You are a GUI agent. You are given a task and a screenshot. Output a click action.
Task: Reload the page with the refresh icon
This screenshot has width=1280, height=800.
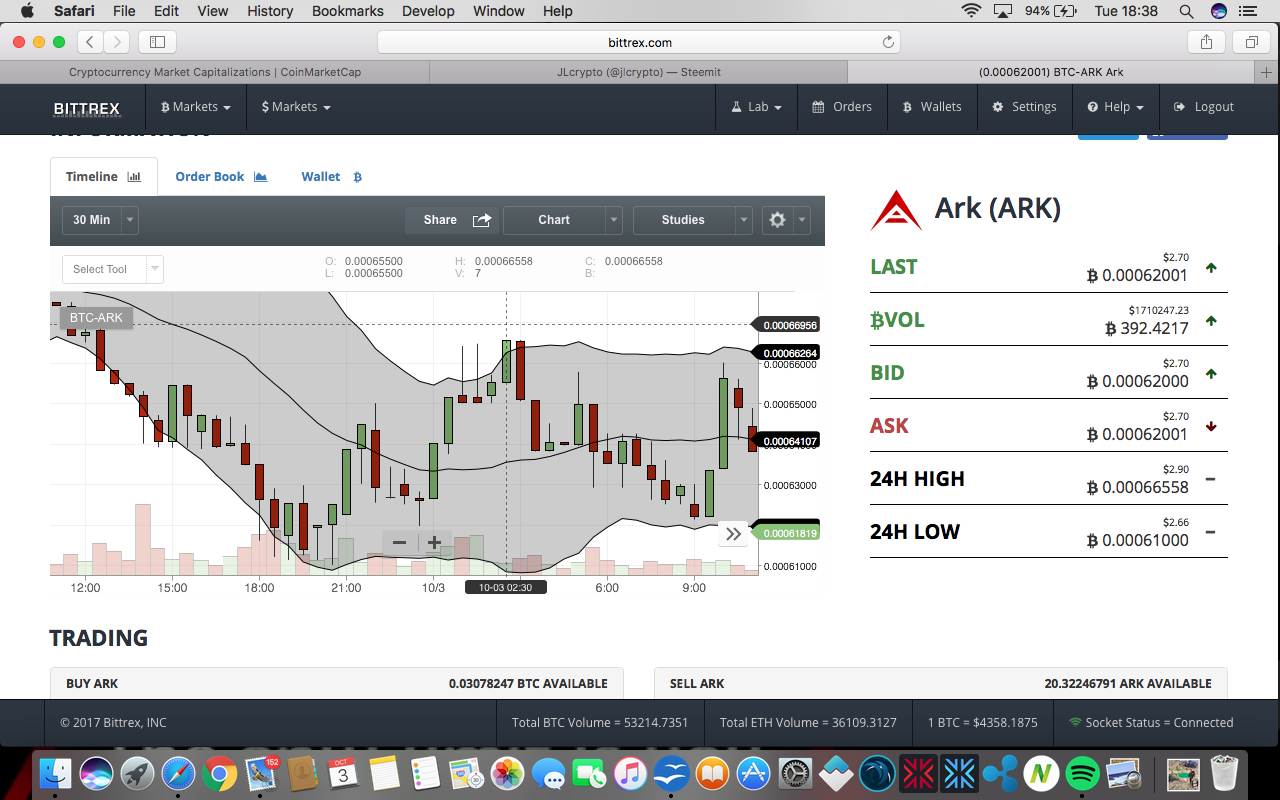[888, 42]
